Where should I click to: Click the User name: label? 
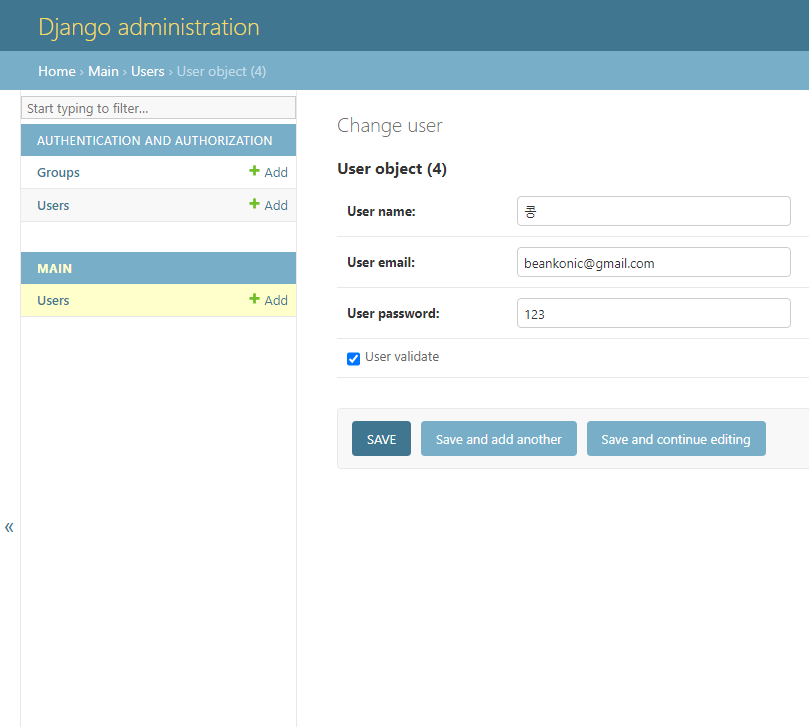[381, 211]
